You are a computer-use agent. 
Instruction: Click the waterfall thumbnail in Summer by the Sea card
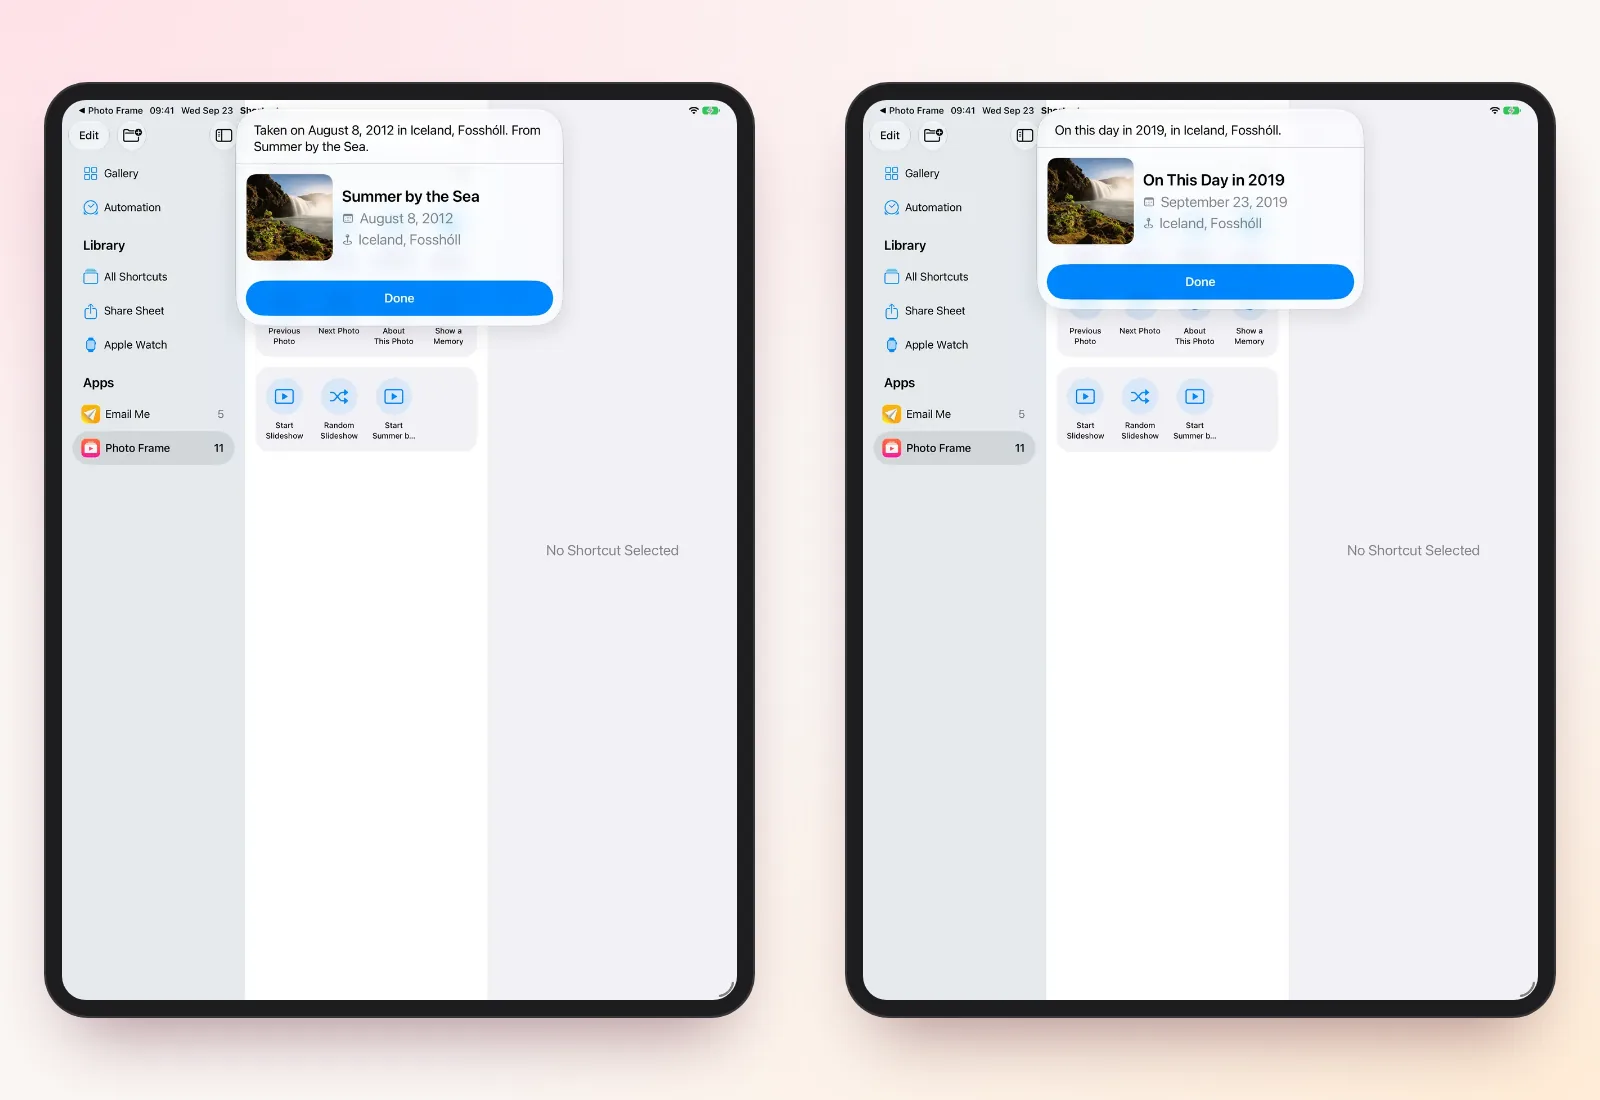(290, 217)
